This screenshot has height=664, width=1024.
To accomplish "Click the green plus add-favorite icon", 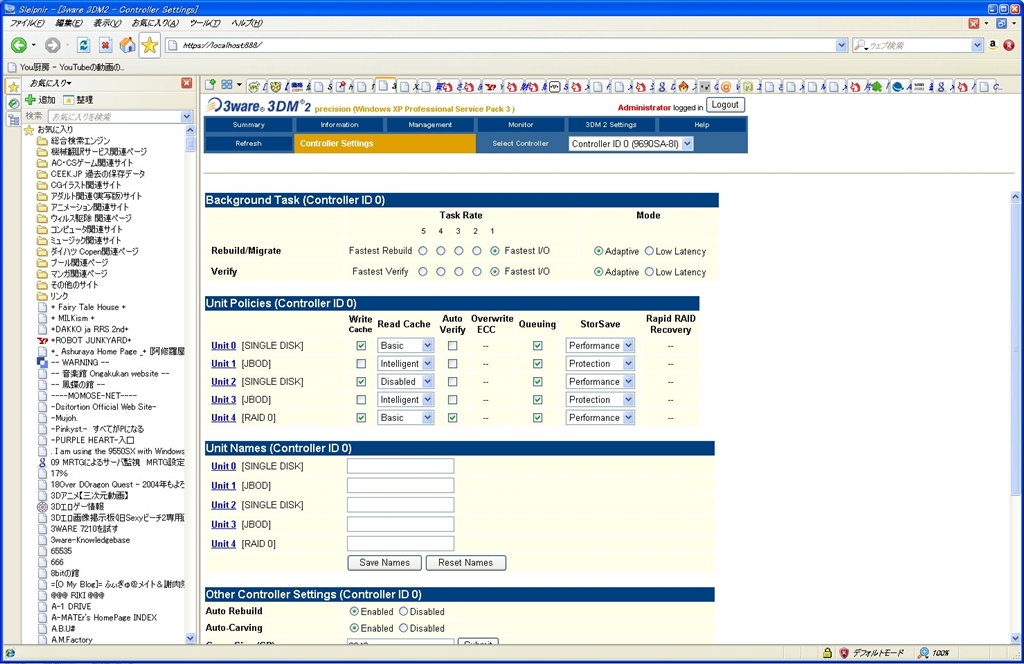I will [x=30, y=100].
